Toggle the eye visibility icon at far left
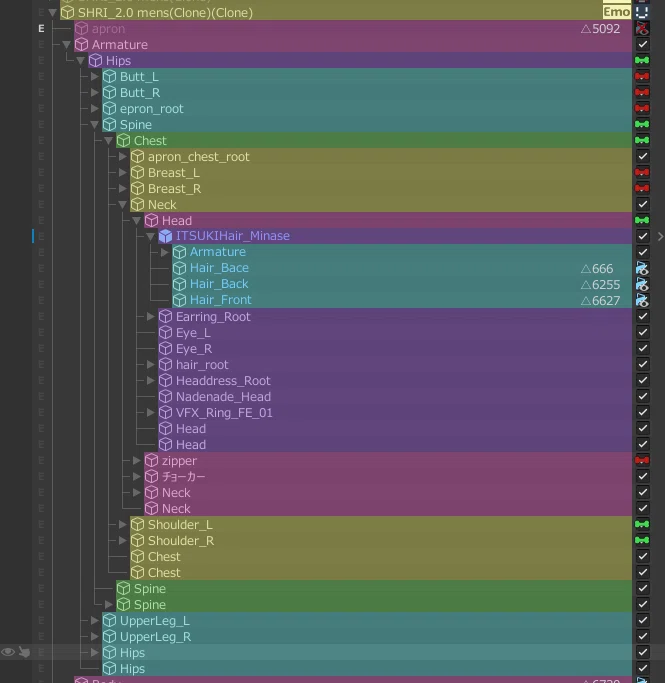 coord(8,652)
